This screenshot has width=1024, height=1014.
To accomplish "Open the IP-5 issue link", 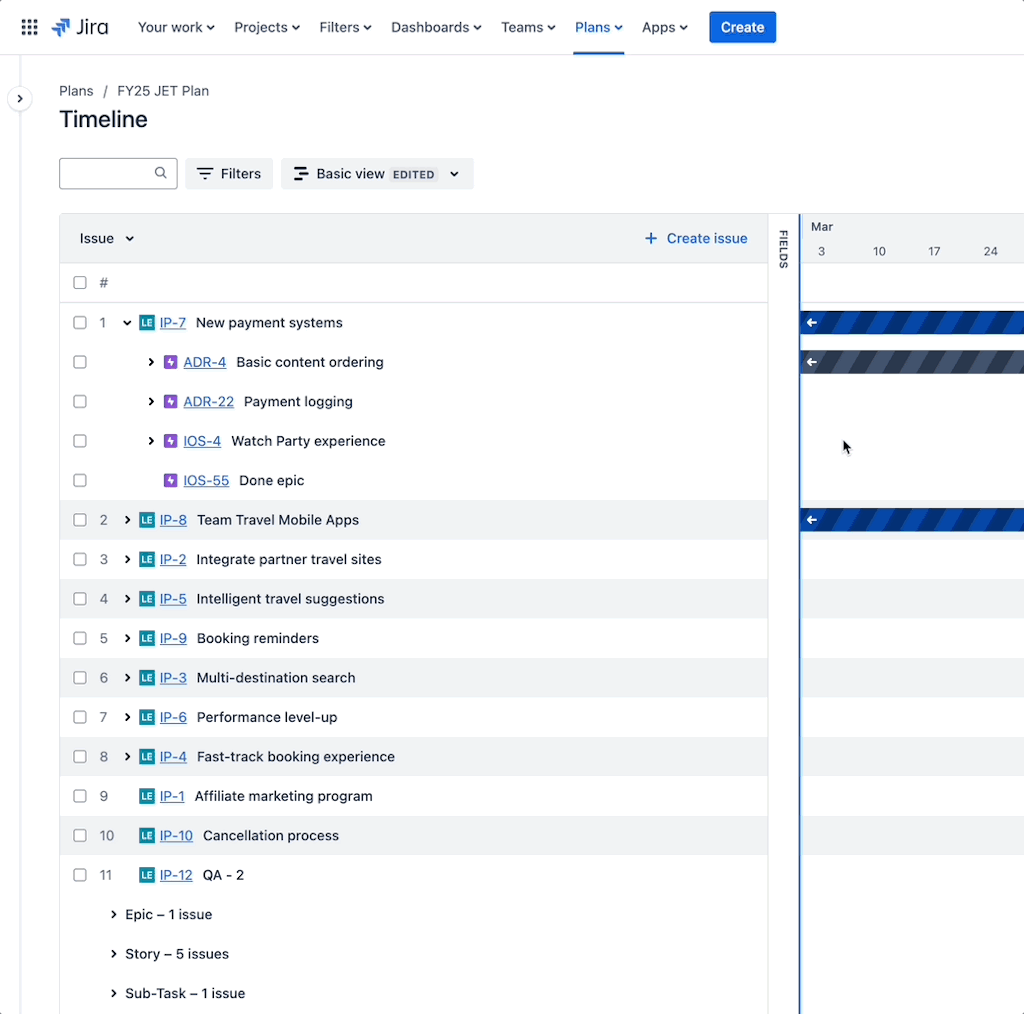I will coord(174,598).
